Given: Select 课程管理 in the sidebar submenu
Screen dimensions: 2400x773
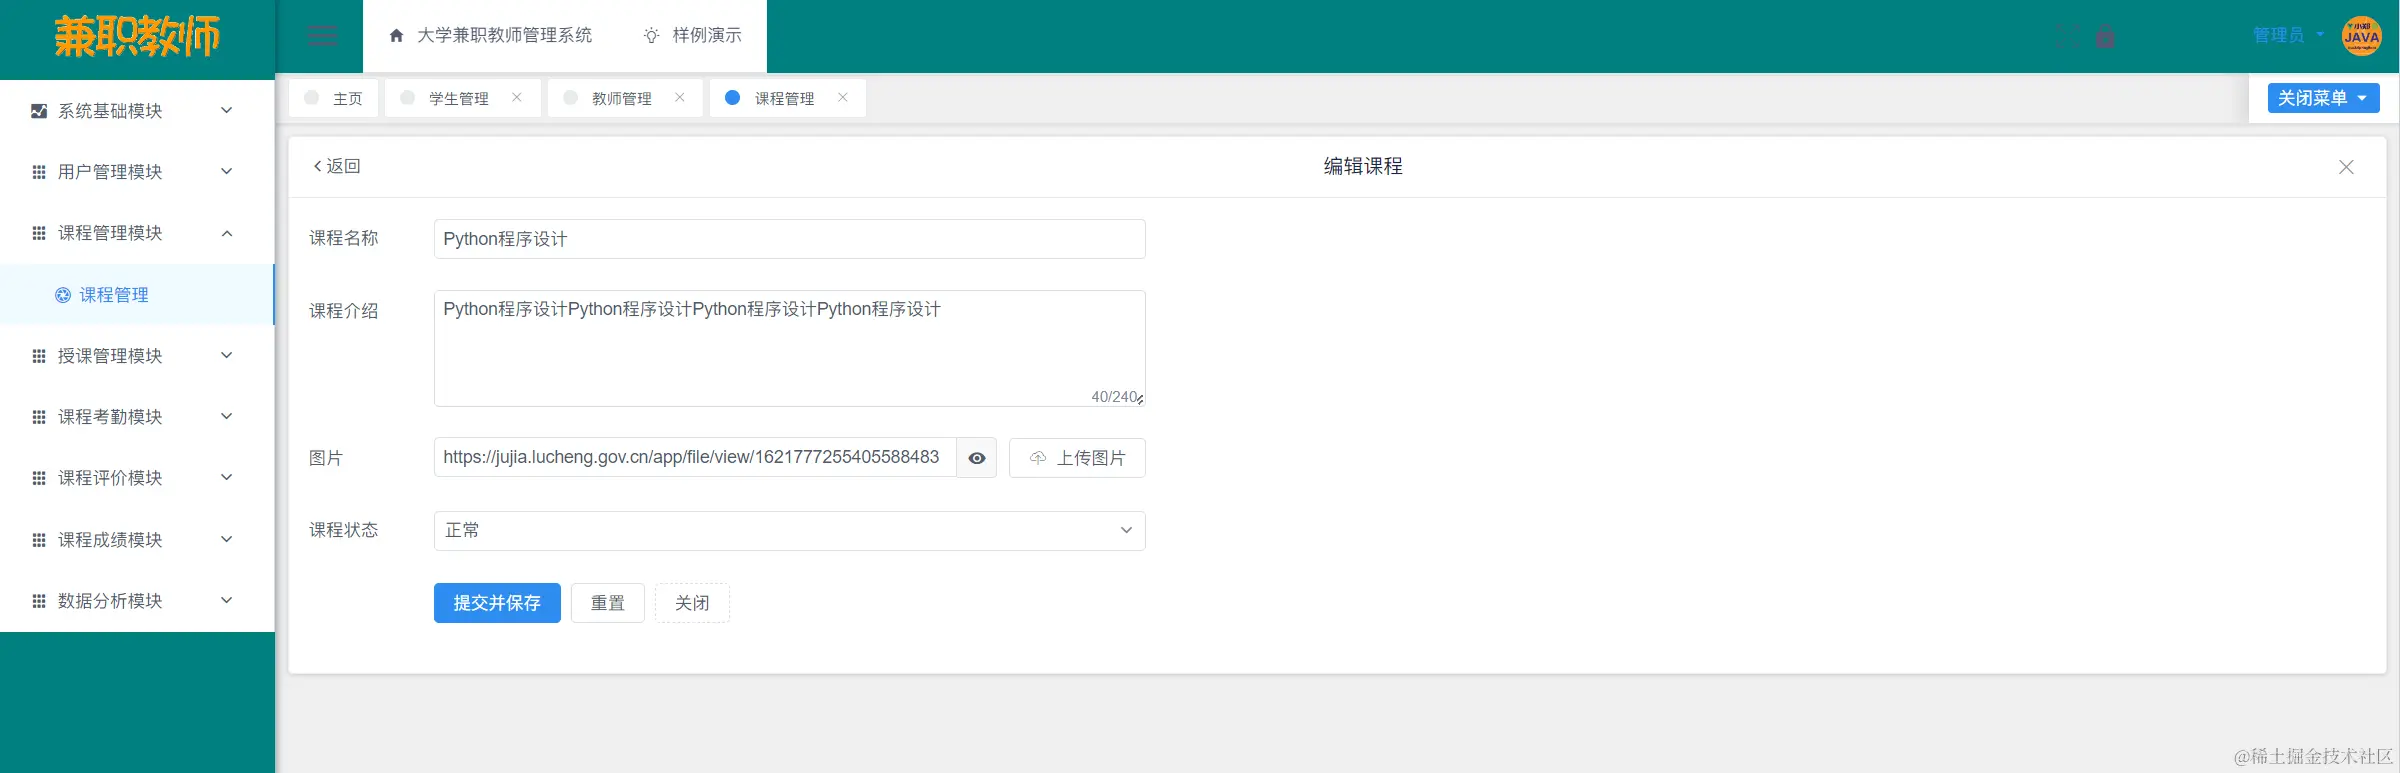Looking at the screenshot, I should pyautogui.click(x=137, y=295).
